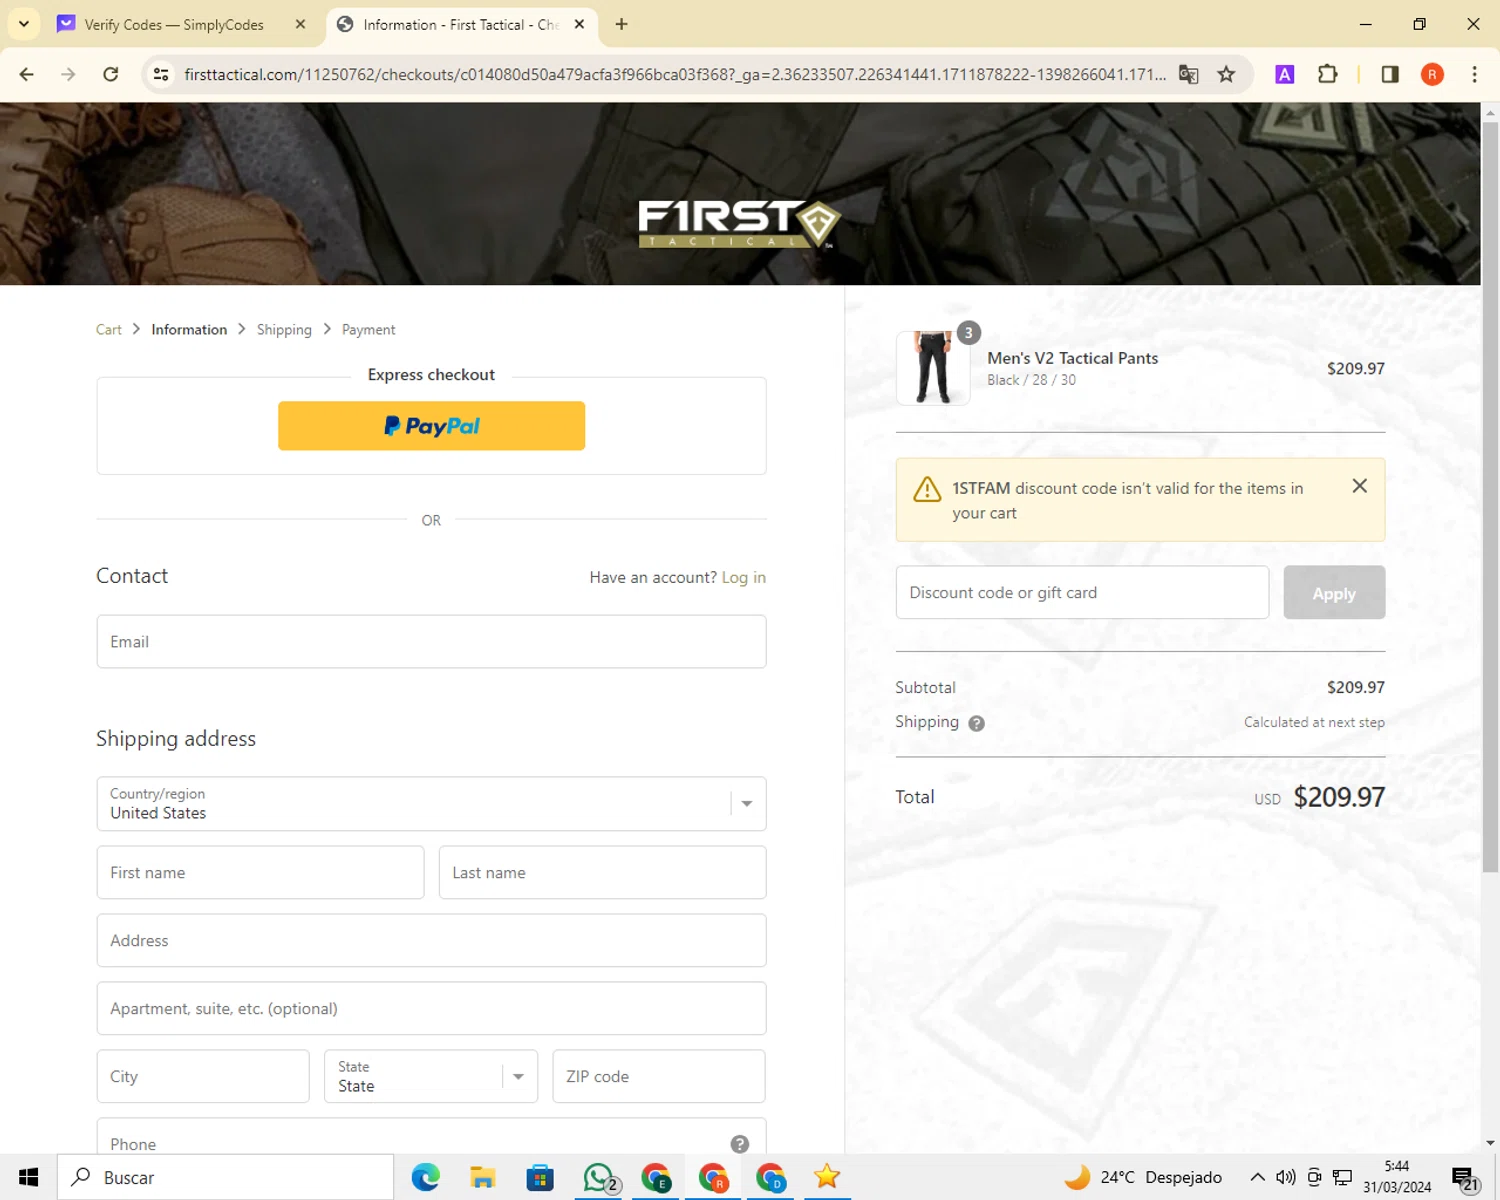Focus the Discount code or gift card field
Viewport: 1500px width, 1200px height.
tap(1082, 593)
